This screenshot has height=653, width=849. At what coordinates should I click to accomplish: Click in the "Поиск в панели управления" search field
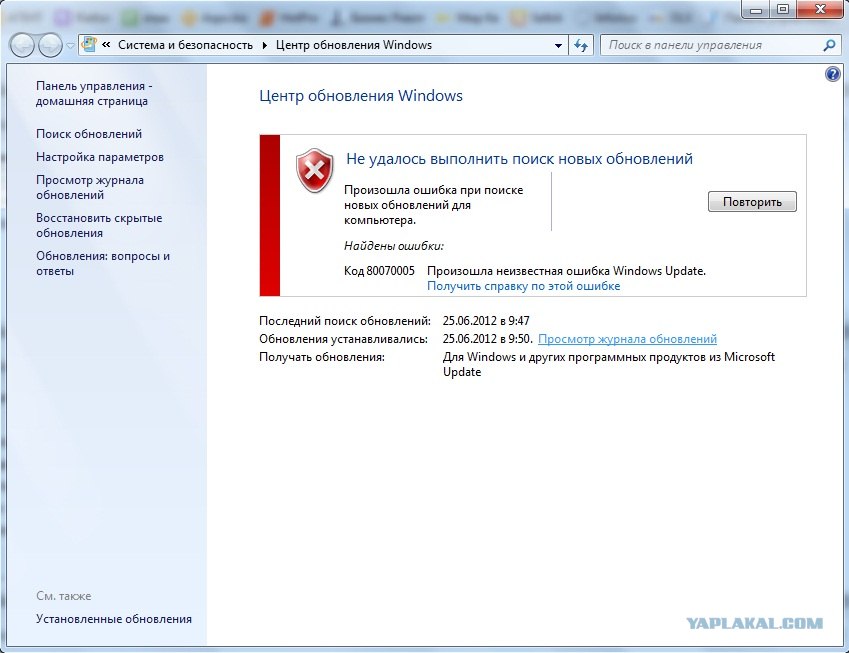[711, 45]
